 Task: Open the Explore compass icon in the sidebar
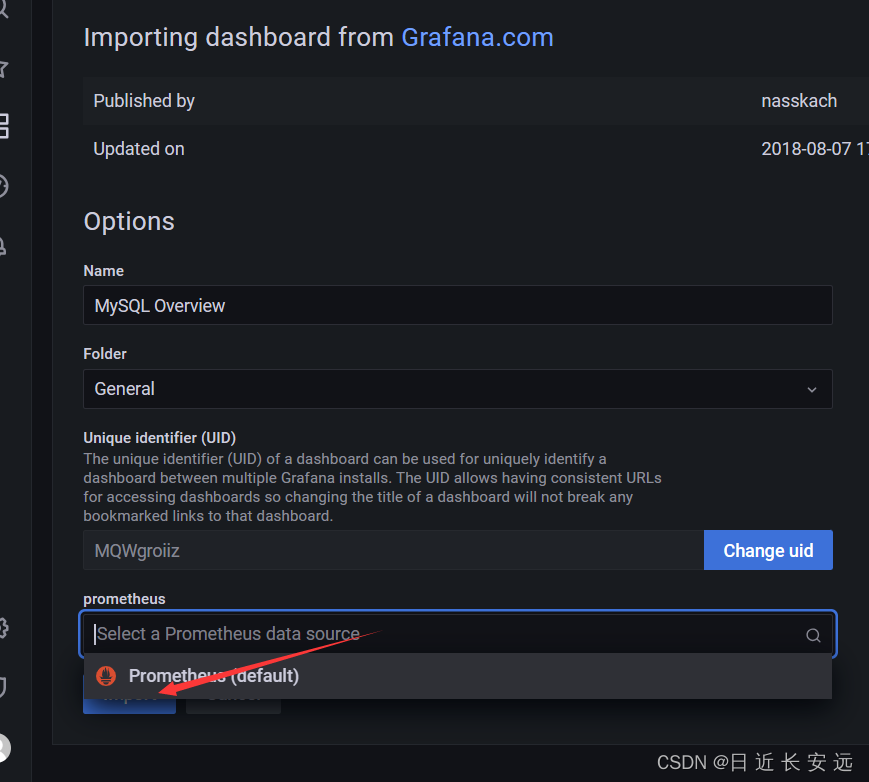(x=3, y=186)
